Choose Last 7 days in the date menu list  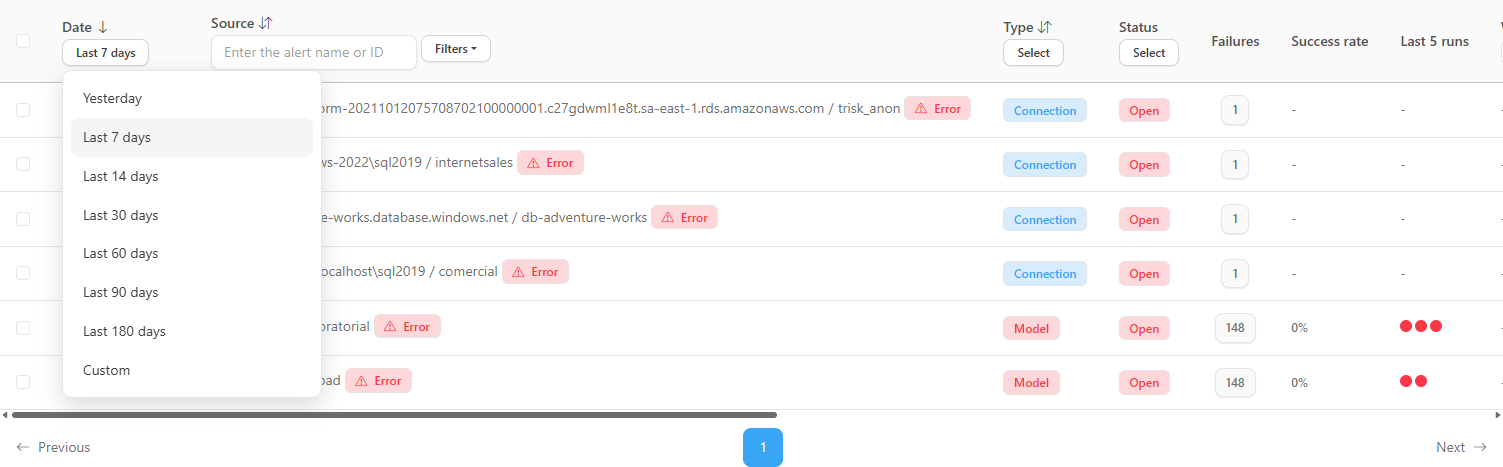[x=192, y=137]
